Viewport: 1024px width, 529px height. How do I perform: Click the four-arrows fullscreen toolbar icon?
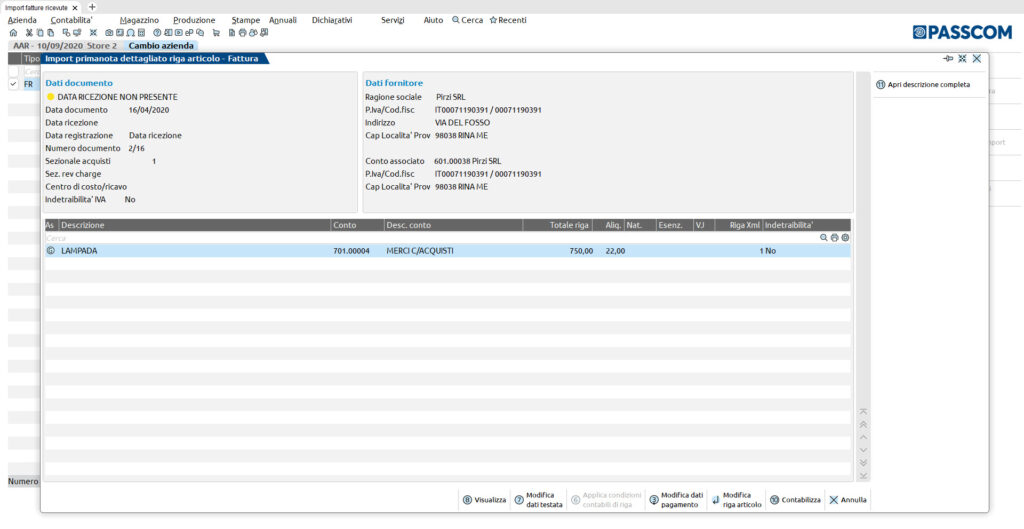[x=93, y=33]
